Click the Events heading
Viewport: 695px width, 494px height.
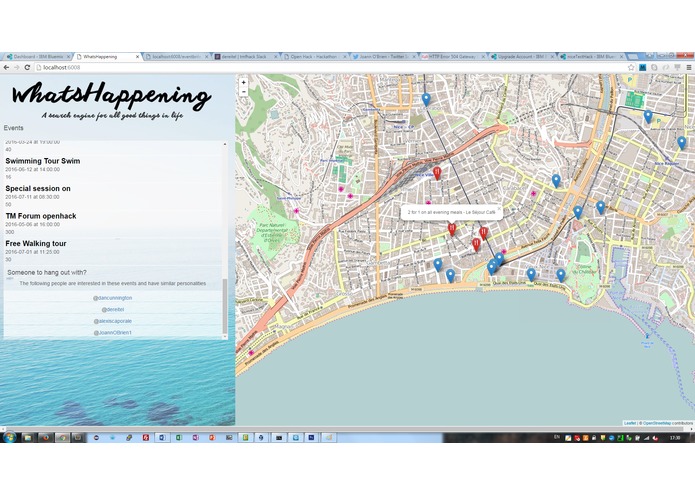pyautogui.click(x=13, y=128)
